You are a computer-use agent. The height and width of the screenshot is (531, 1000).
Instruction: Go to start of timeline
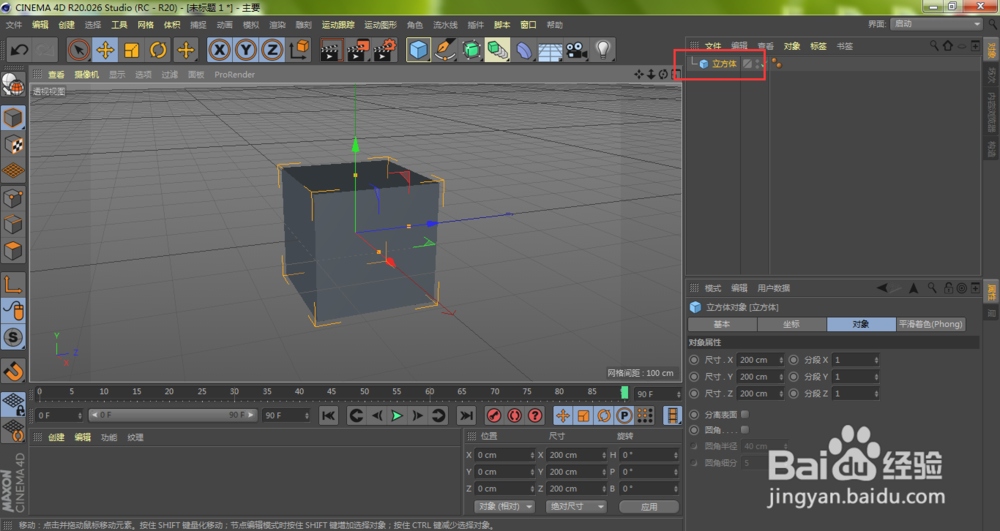(328, 416)
